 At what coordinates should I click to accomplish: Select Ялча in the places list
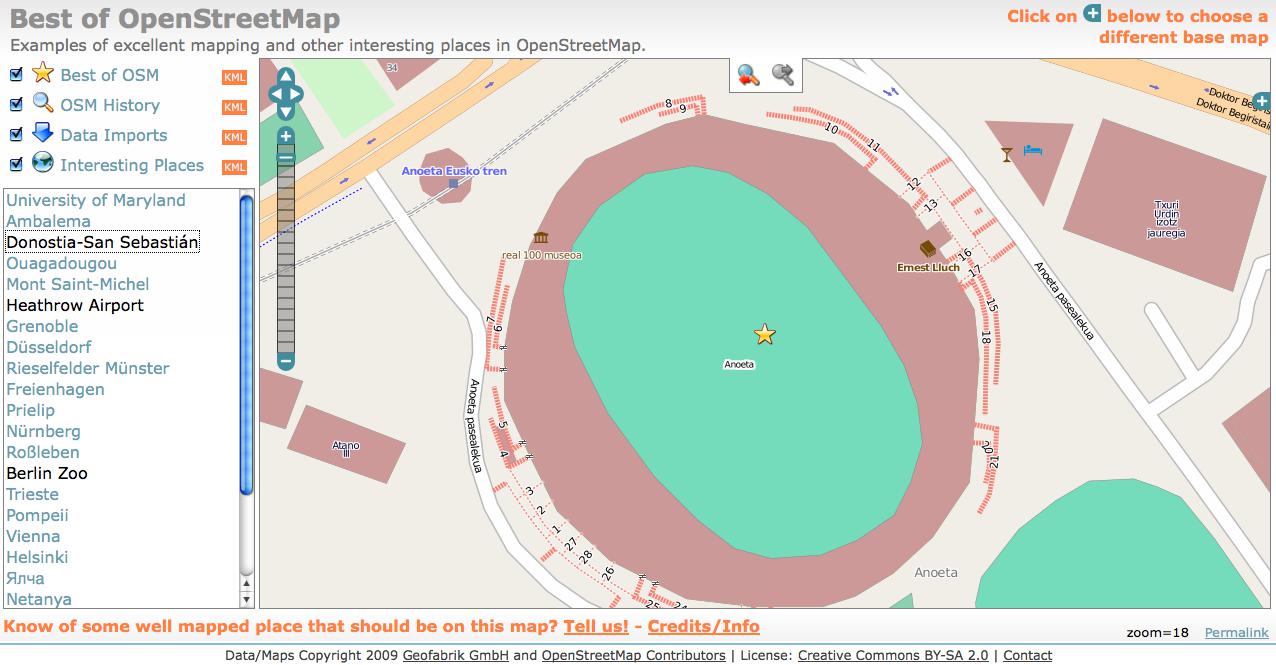tap(25, 578)
